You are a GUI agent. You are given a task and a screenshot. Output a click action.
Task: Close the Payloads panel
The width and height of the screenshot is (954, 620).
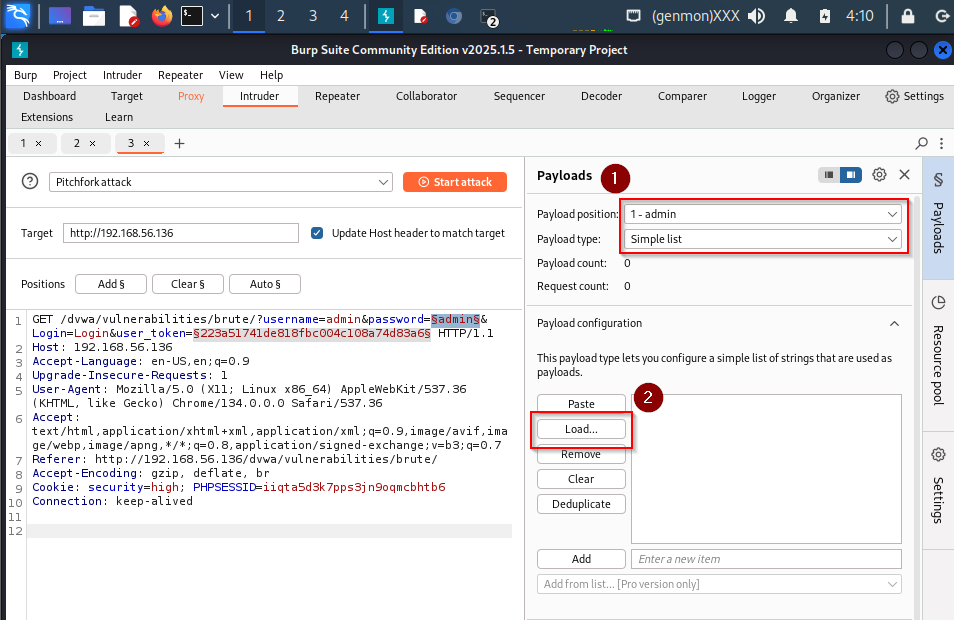click(x=904, y=175)
